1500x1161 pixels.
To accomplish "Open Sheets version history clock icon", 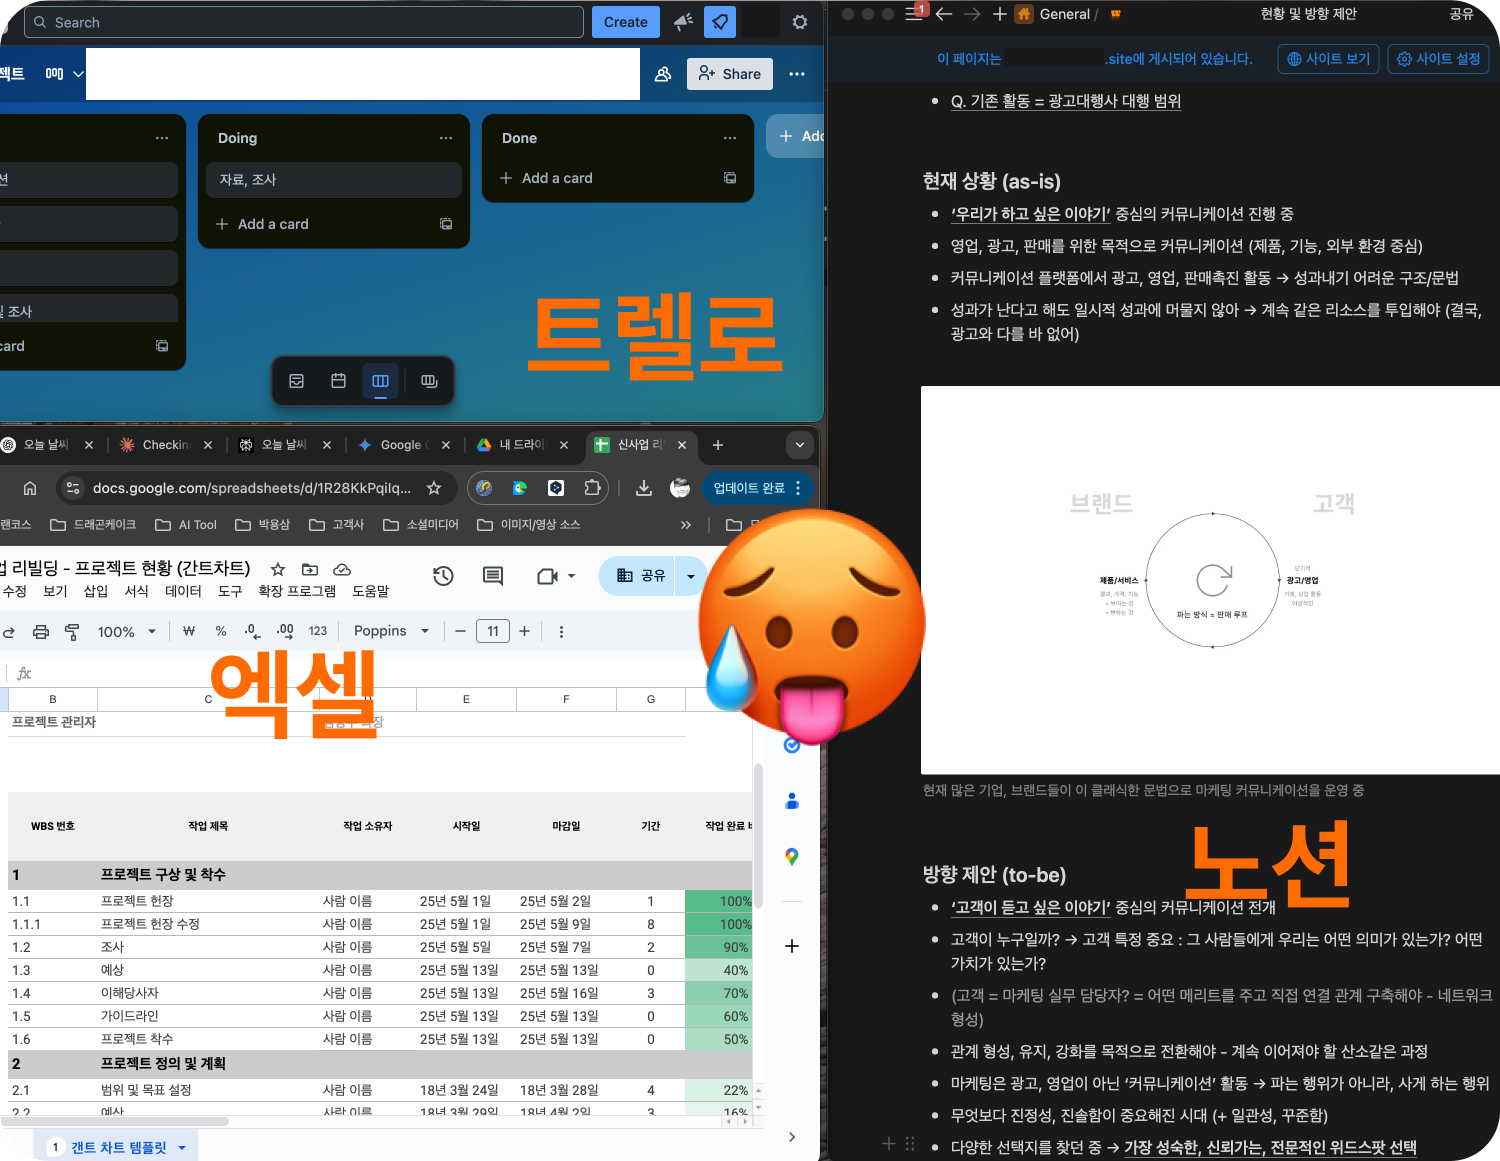I will point(443,576).
